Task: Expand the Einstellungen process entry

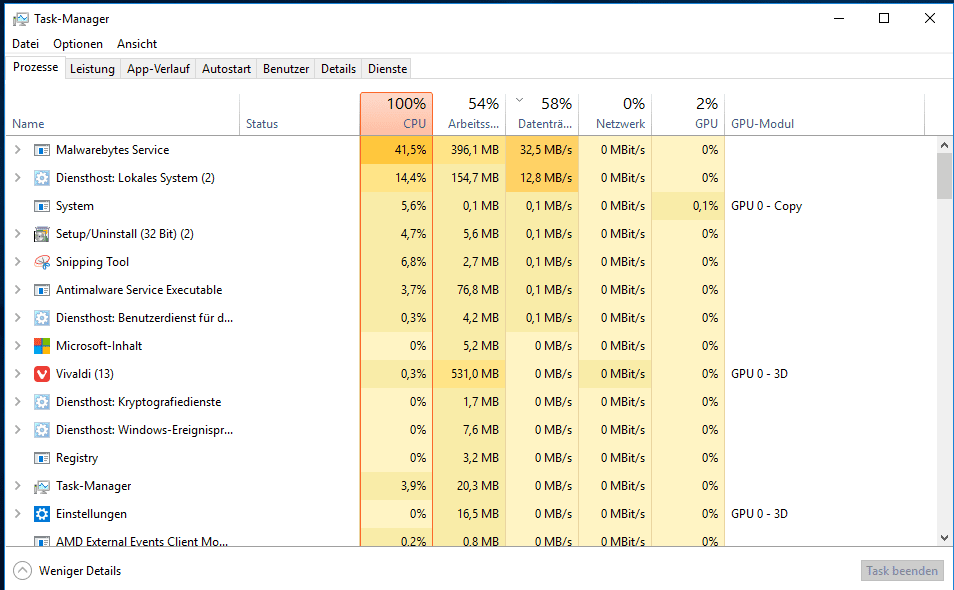Action: tap(18, 513)
